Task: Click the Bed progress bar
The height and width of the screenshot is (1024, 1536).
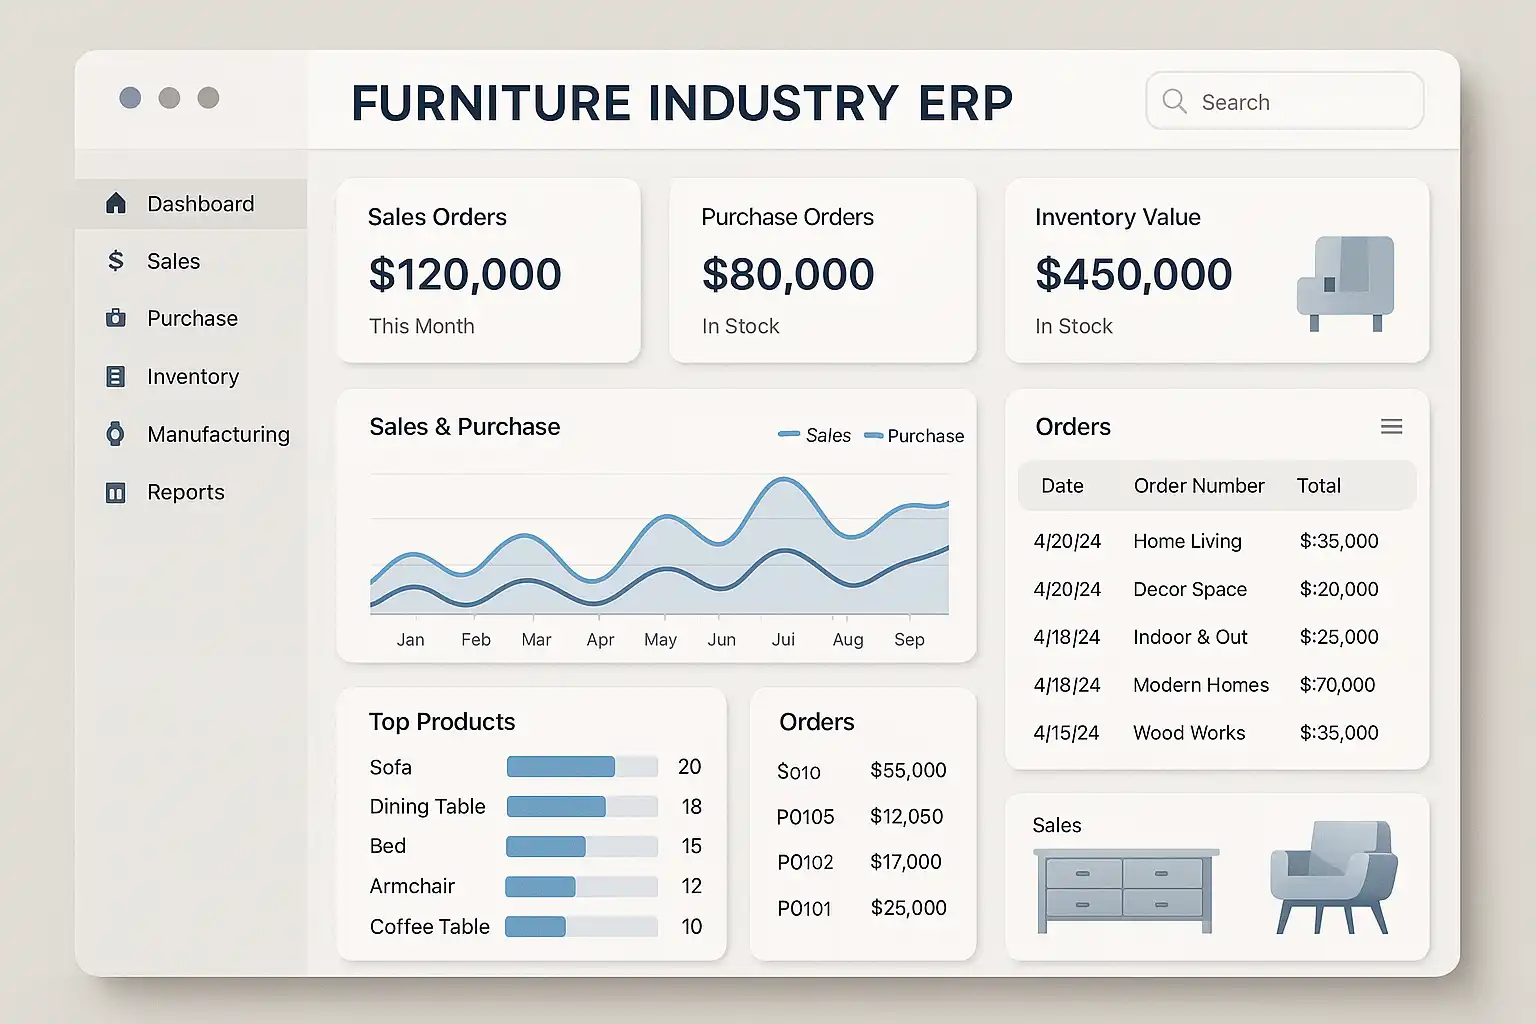Action: point(582,846)
